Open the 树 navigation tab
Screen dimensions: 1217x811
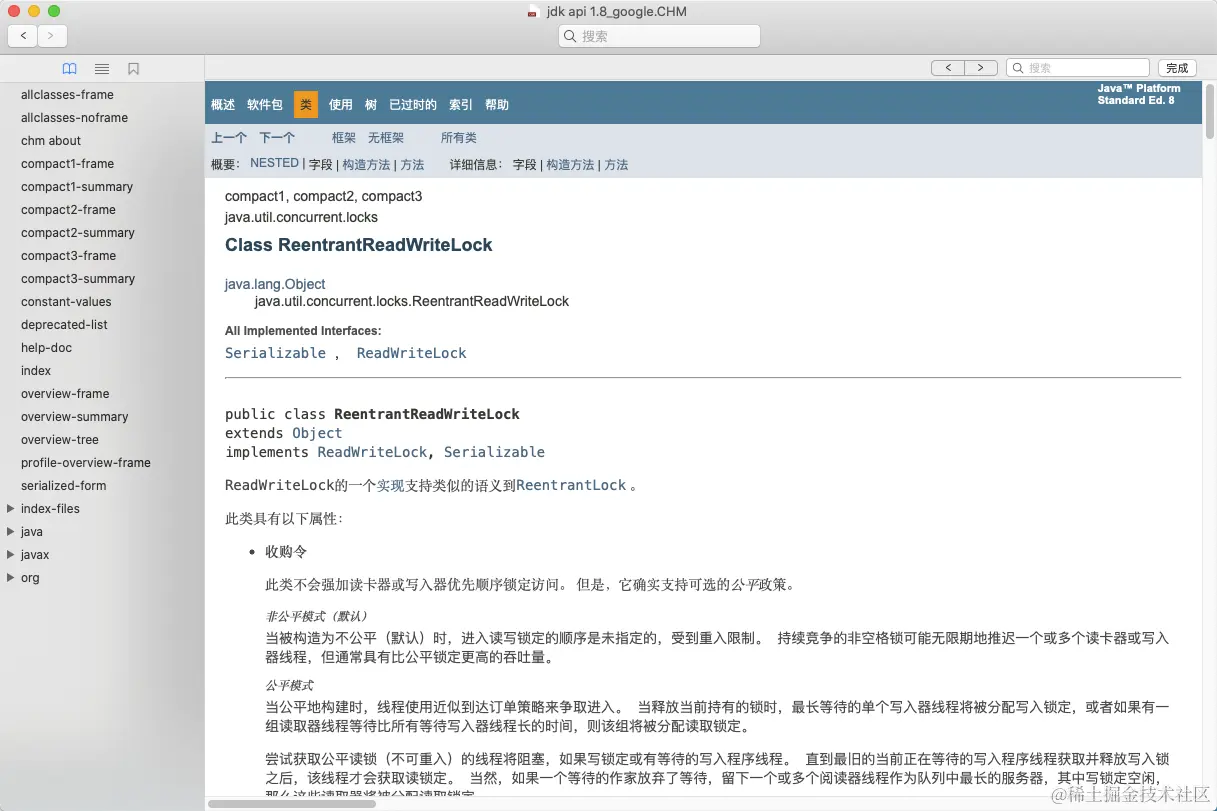tap(371, 105)
